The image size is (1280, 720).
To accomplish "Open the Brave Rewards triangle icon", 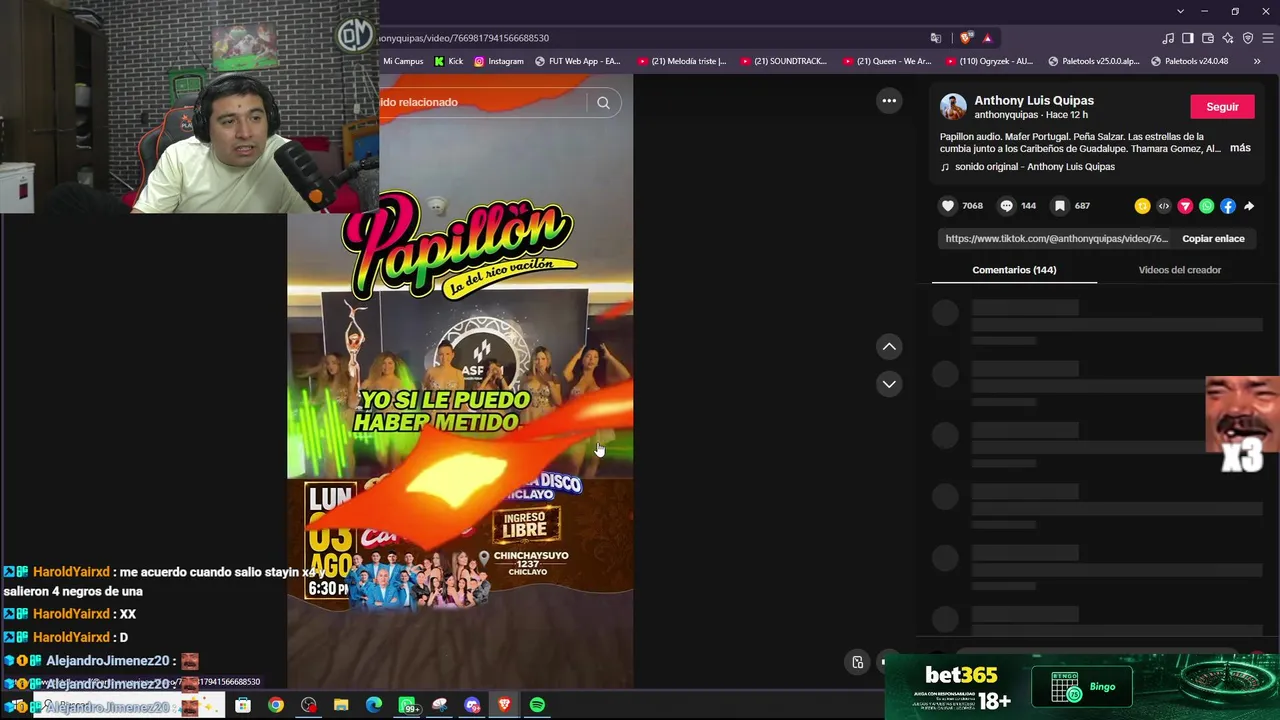I will pos(987,38).
